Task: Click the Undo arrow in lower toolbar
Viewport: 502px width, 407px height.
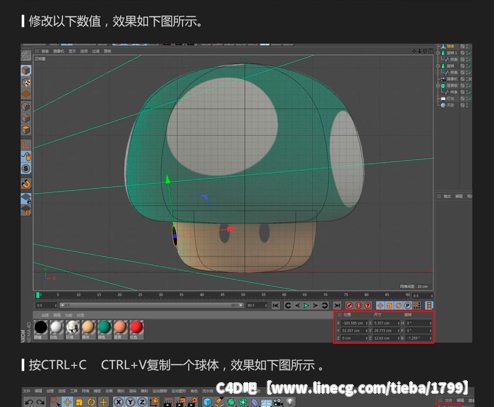Action: pyautogui.click(x=29, y=402)
